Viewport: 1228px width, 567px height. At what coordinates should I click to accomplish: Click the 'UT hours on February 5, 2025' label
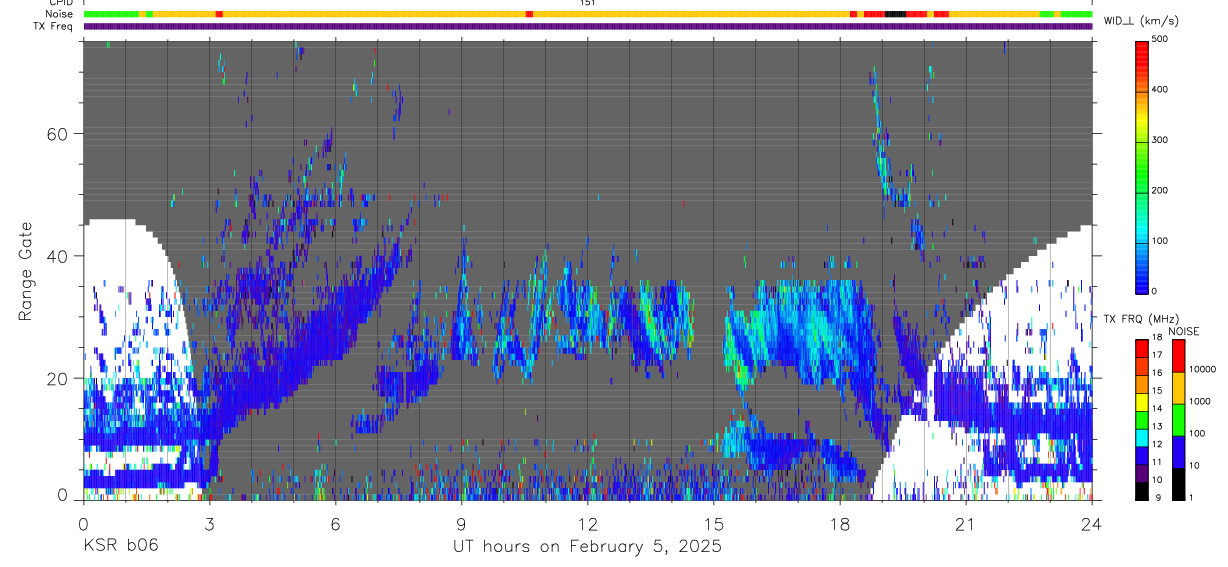click(588, 546)
